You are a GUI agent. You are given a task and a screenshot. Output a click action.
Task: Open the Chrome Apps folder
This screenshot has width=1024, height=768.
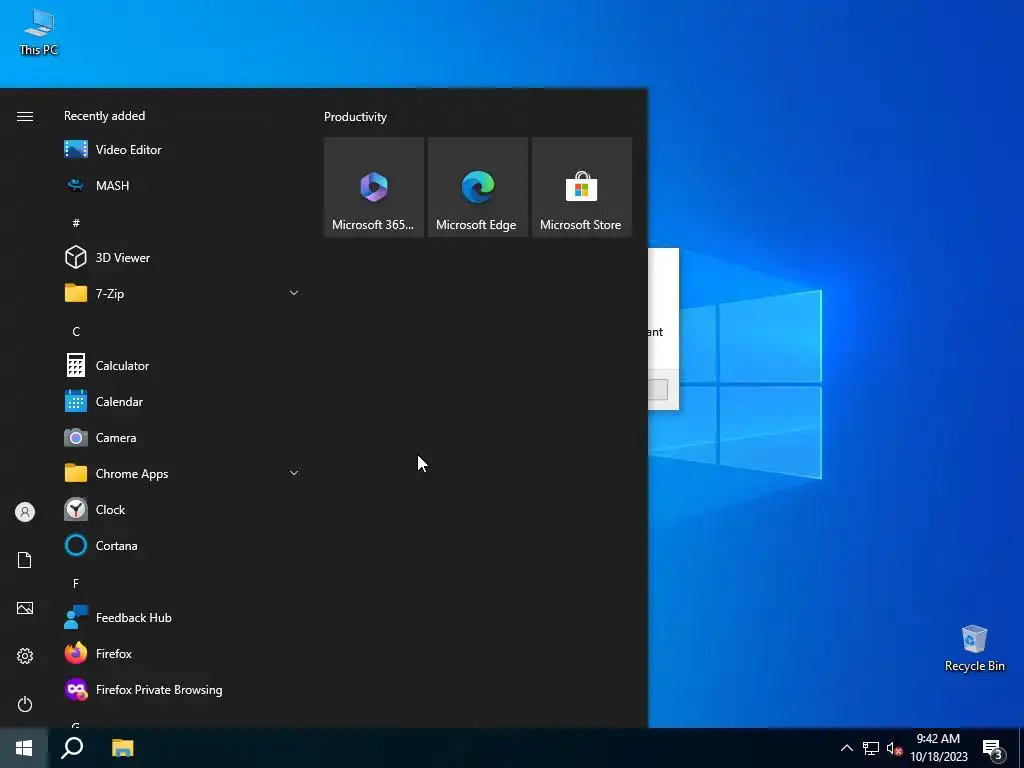click(x=182, y=473)
